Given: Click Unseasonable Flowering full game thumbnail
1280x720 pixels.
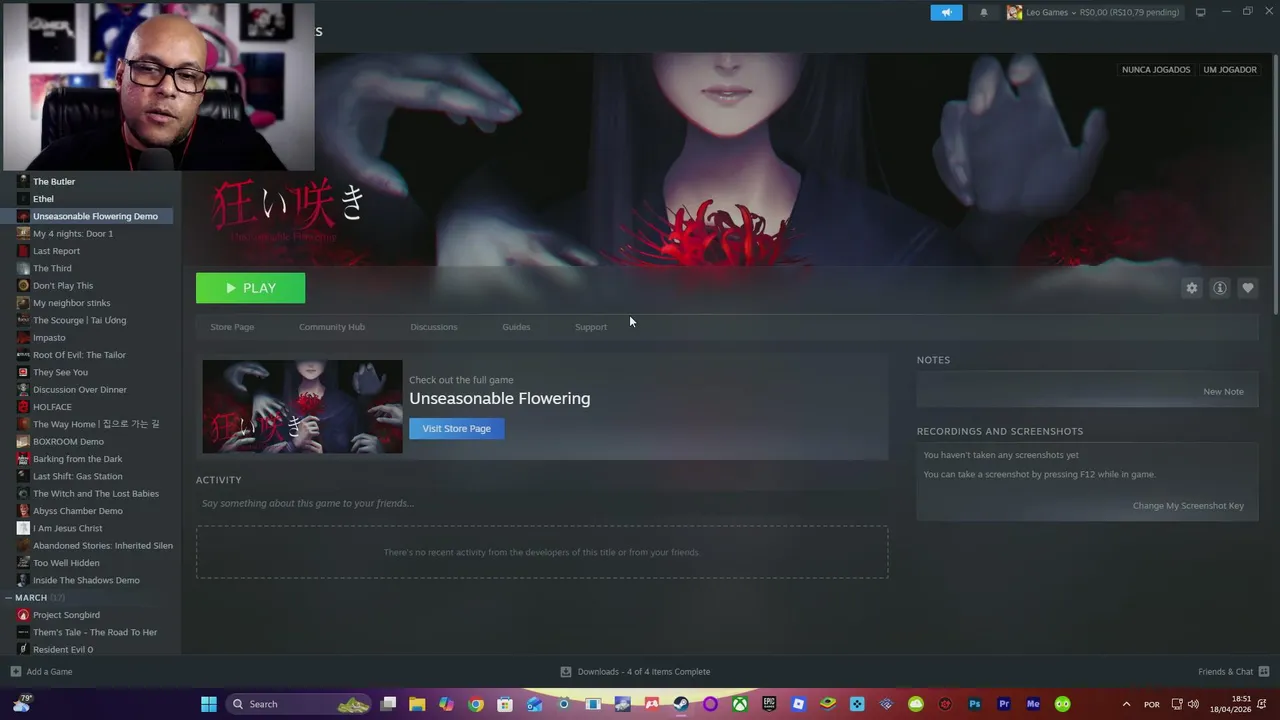Looking at the screenshot, I should 302,406.
